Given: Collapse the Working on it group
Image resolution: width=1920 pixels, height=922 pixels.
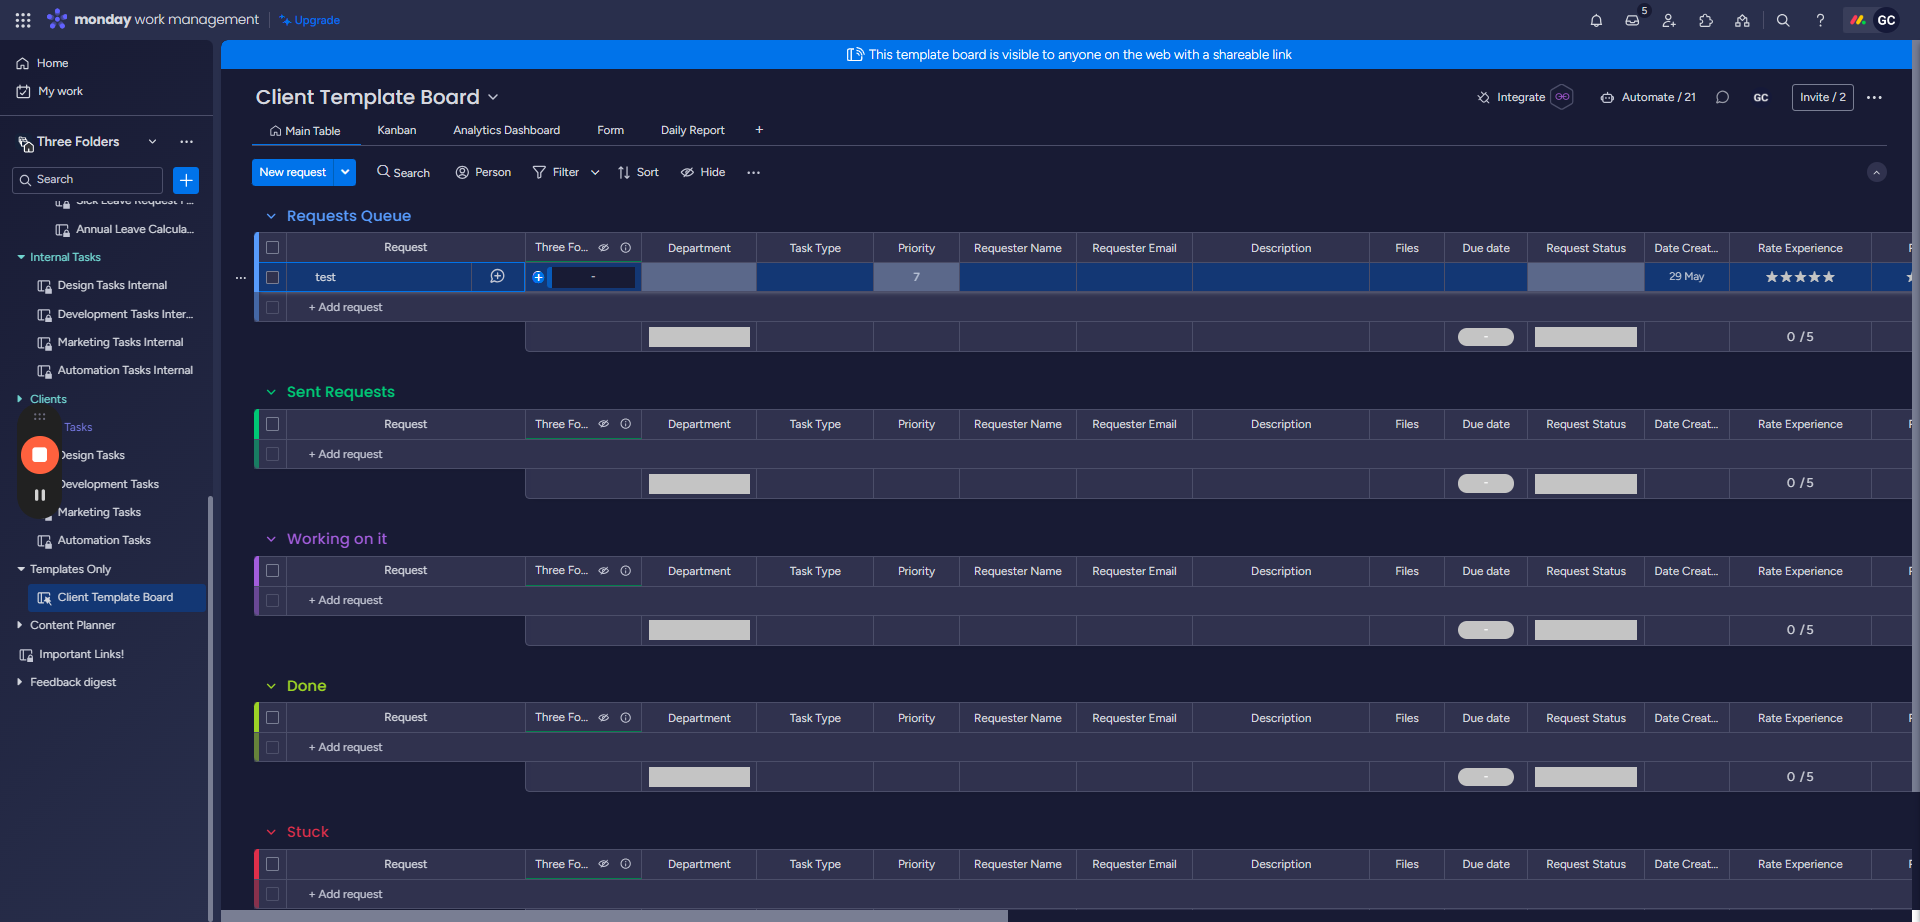Looking at the screenshot, I should pos(271,539).
